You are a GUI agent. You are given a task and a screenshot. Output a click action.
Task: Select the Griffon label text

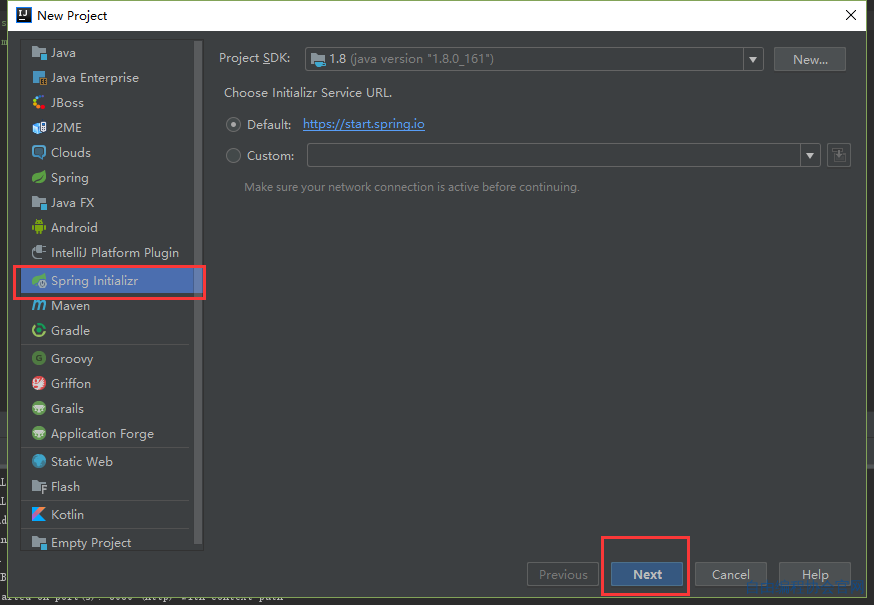tap(71, 384)
